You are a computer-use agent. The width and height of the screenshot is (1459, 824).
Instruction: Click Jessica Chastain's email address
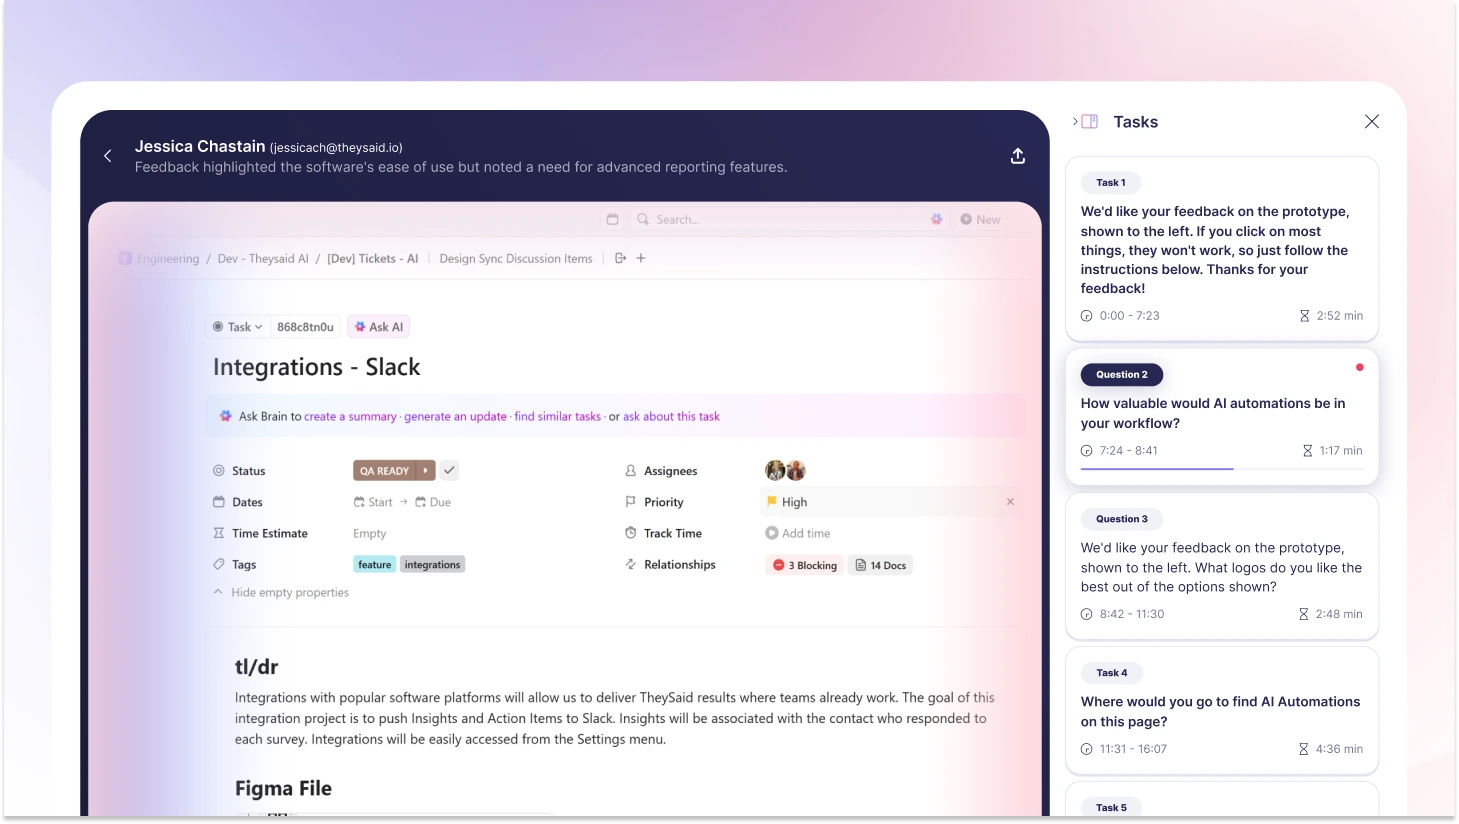click(x=336, y=148)
